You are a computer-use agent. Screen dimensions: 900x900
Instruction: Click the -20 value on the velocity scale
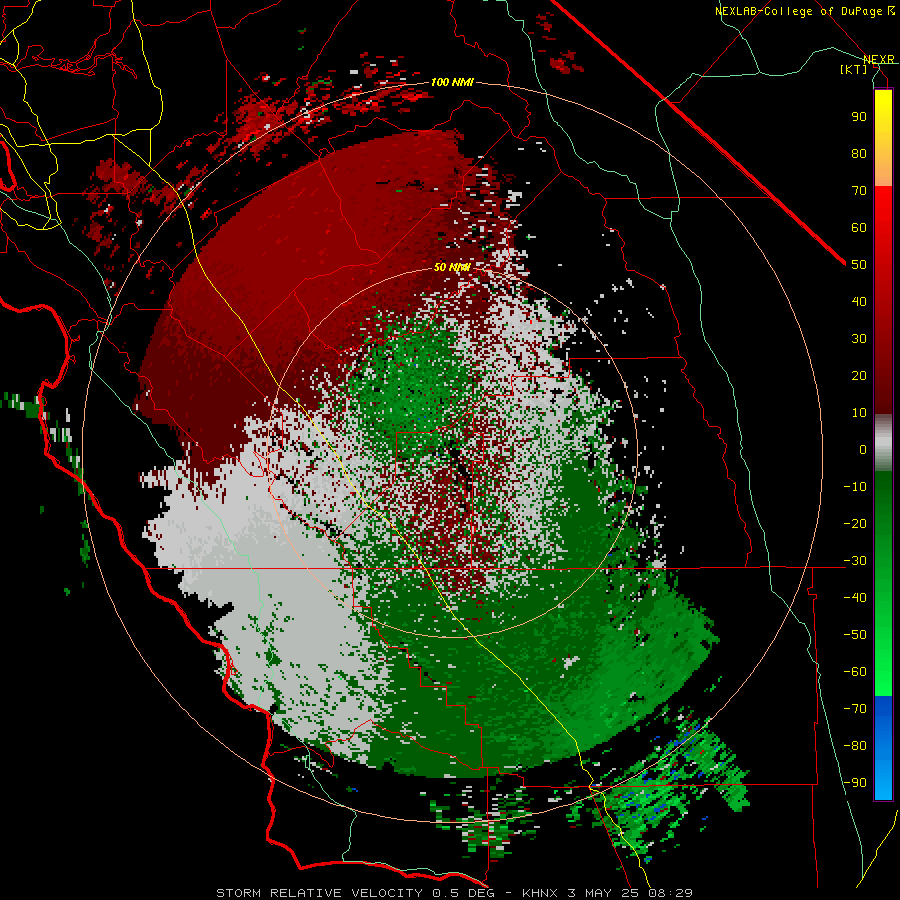(x=855, y=523)
